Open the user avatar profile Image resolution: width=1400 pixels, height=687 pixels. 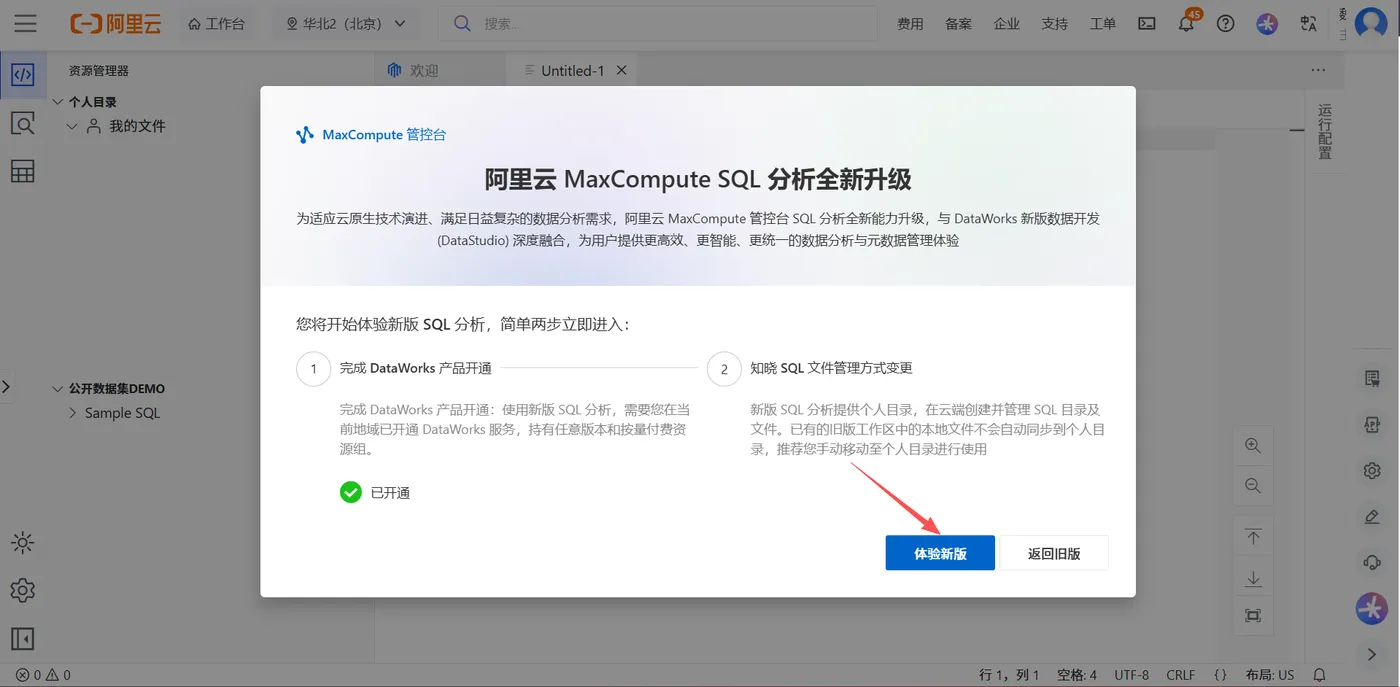click(x=1371, y=23)
